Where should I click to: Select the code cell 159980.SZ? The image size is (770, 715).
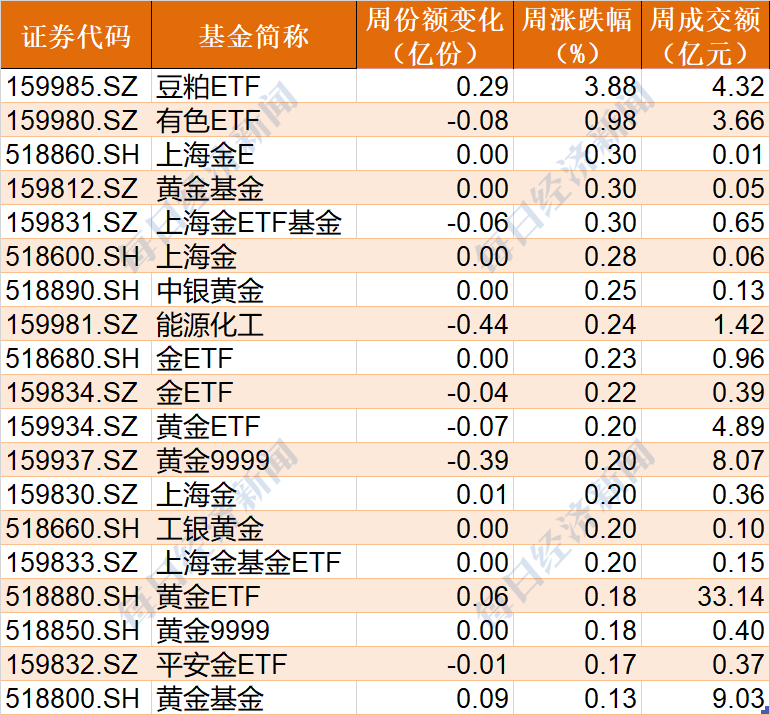76,120
